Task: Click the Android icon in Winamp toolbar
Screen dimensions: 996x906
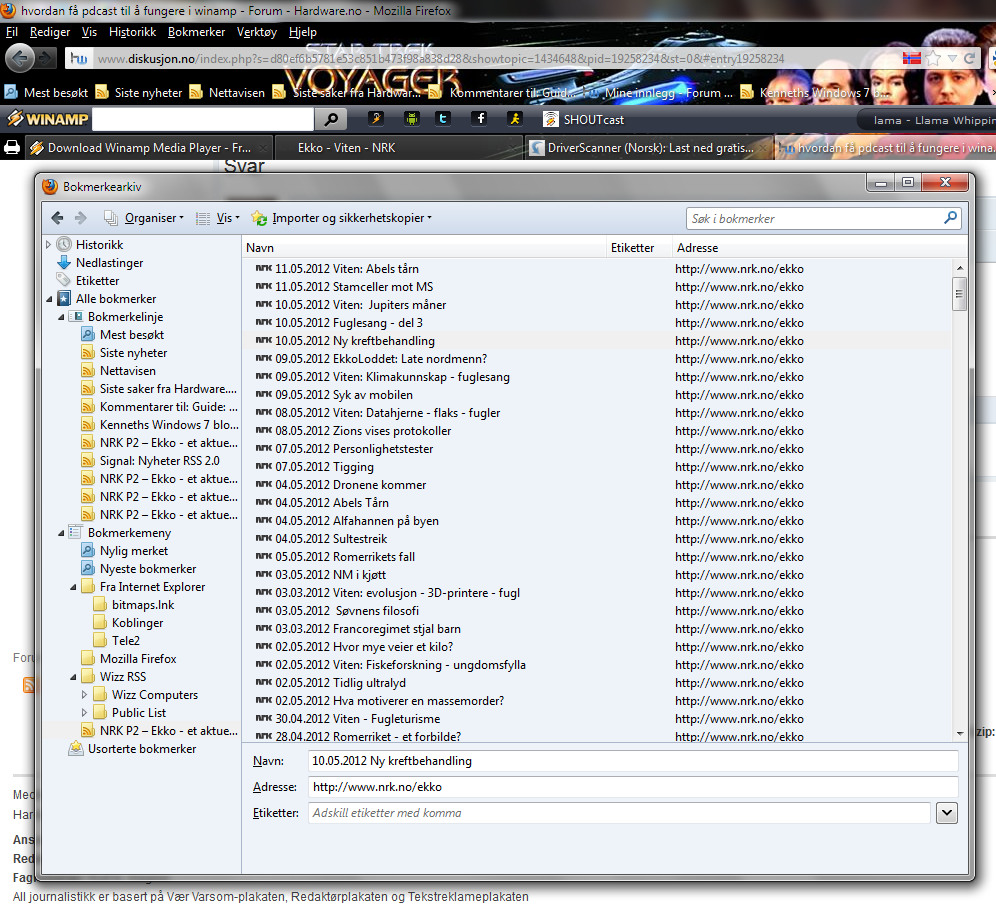Action: coord(412,118)
